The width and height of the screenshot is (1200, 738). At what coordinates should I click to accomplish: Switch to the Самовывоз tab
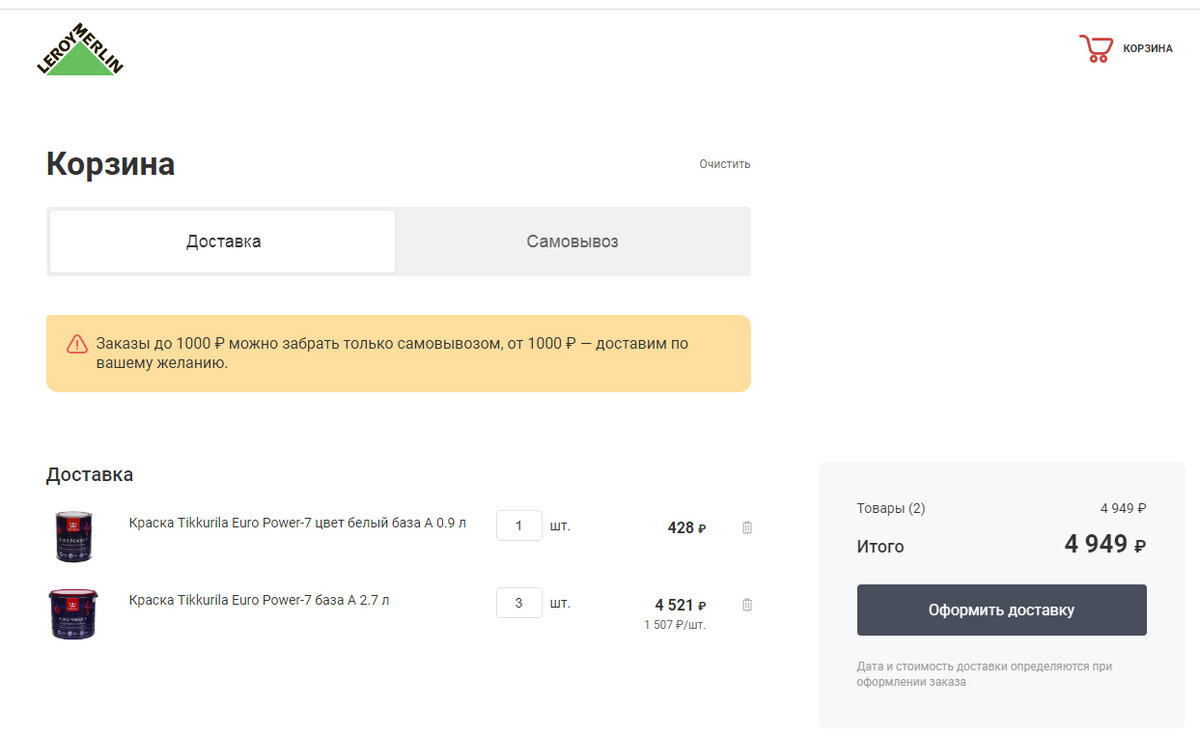click(x=572, y=241)
